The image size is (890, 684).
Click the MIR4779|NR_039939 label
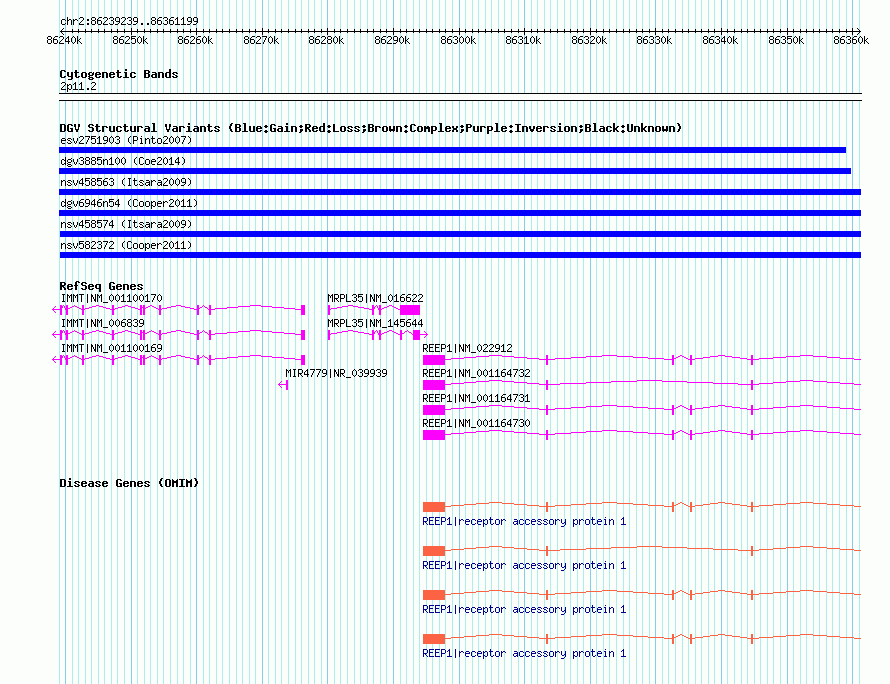(x=336, y=373)
